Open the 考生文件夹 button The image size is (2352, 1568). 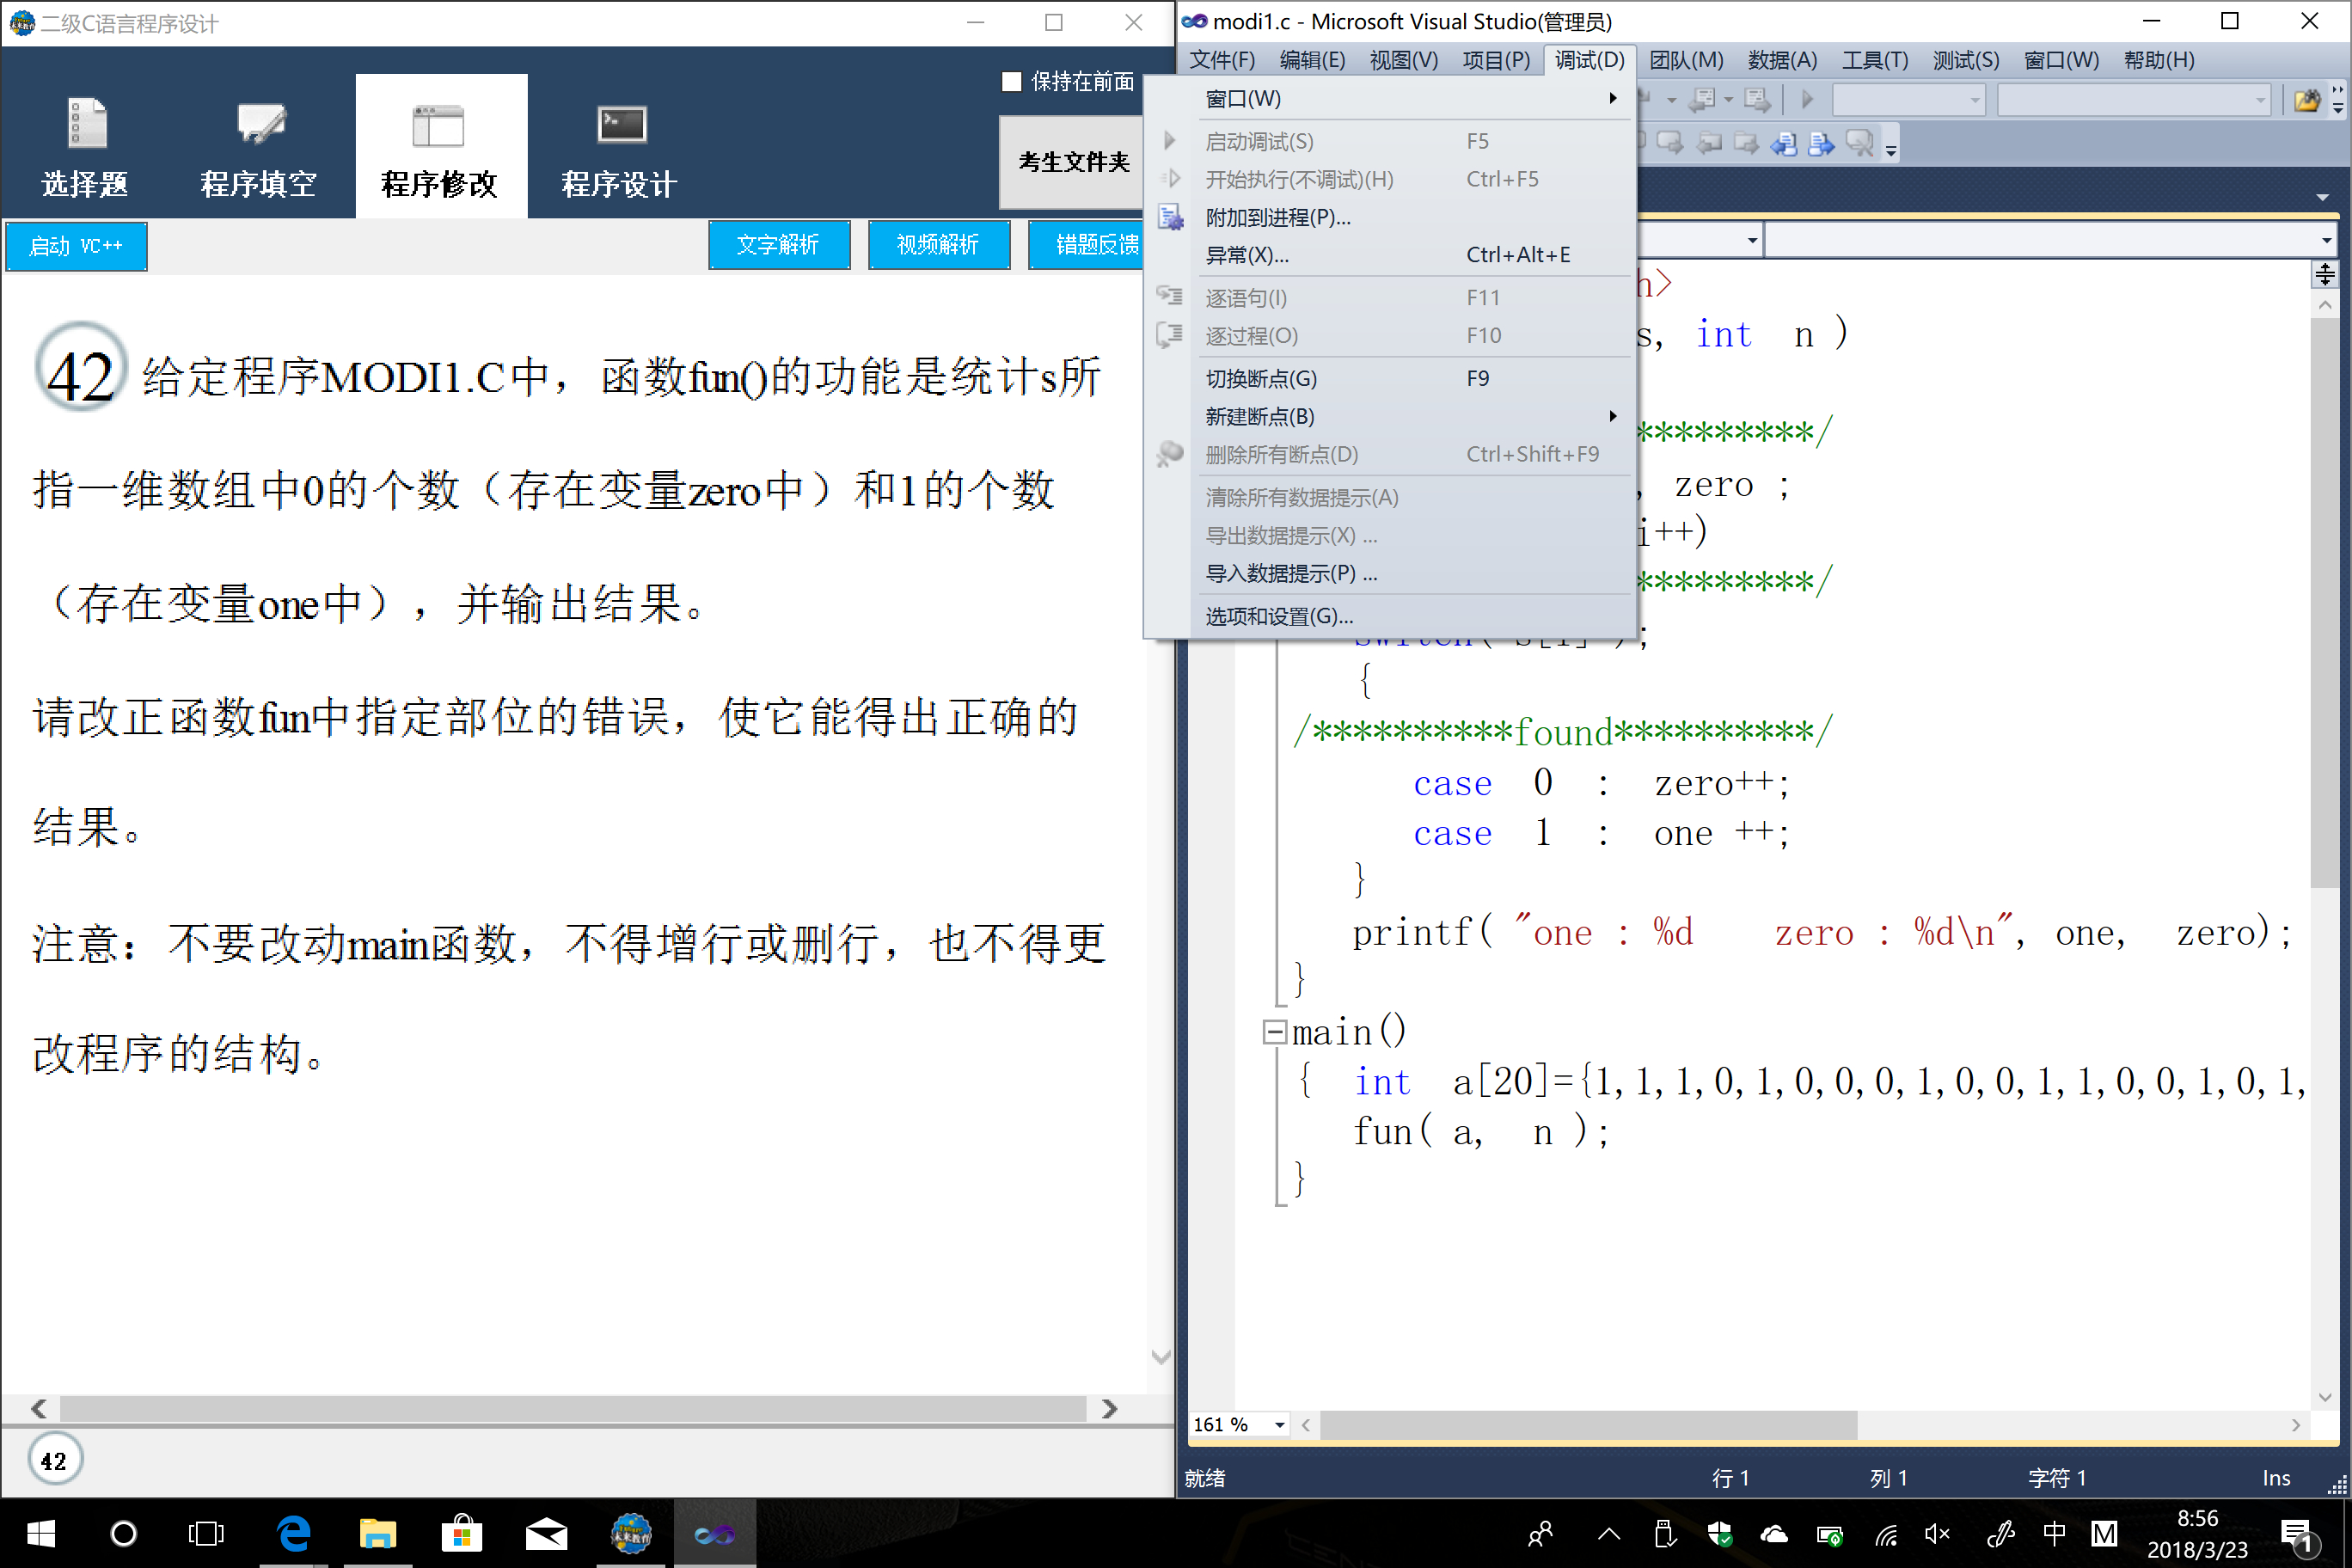(1074, 162)
